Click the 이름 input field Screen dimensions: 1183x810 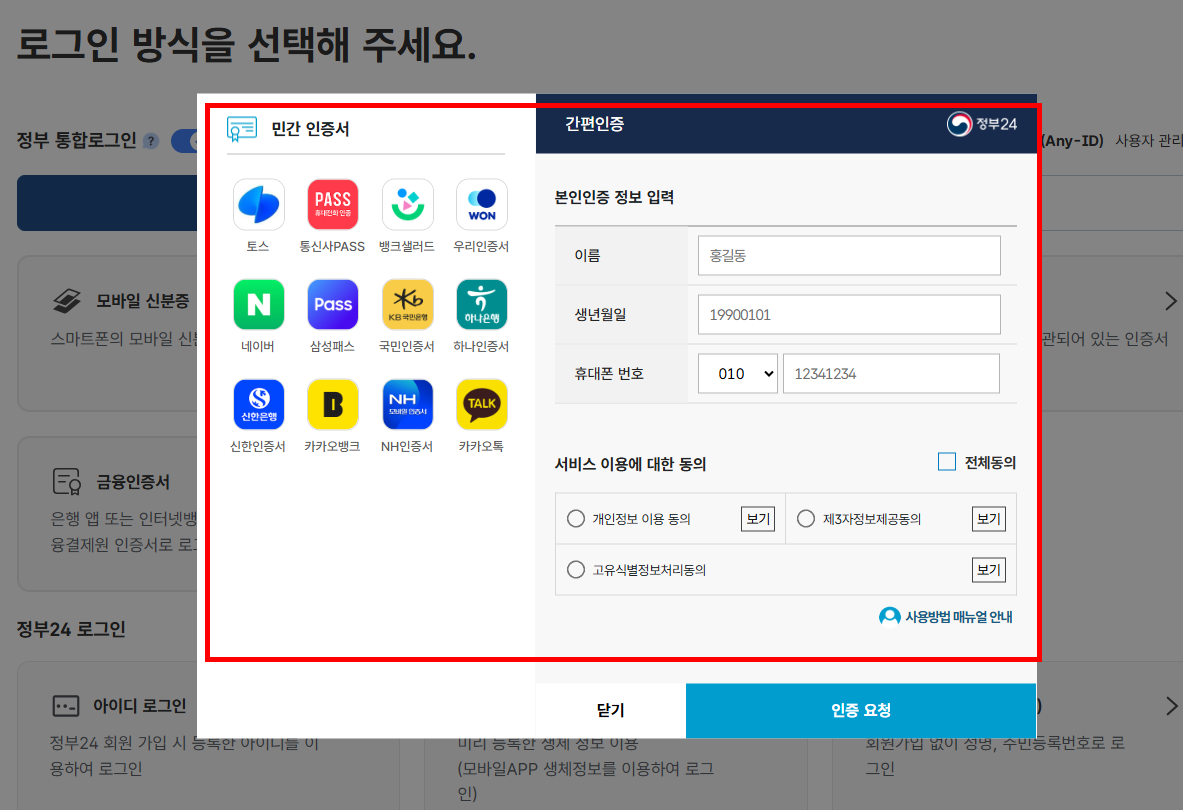849,256
